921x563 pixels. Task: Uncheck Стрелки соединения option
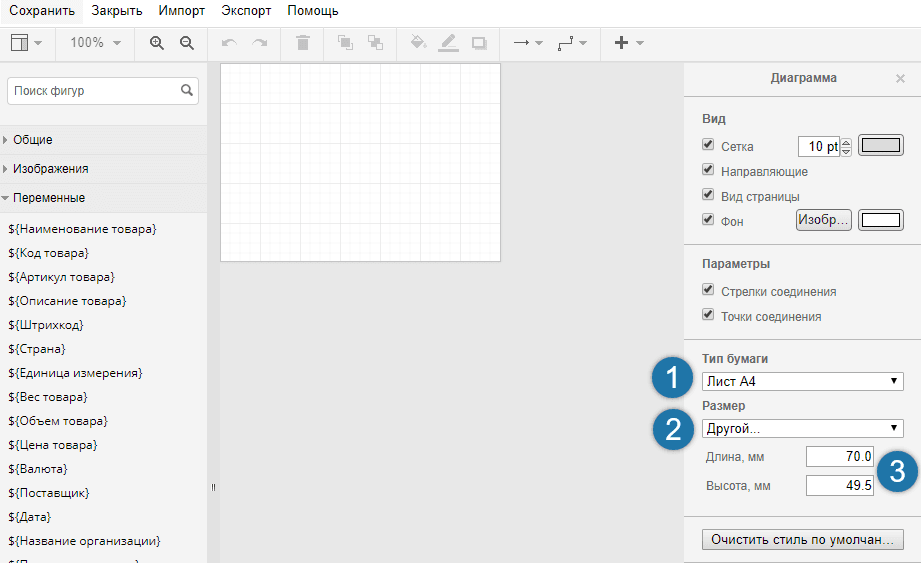tap(709, 291)
